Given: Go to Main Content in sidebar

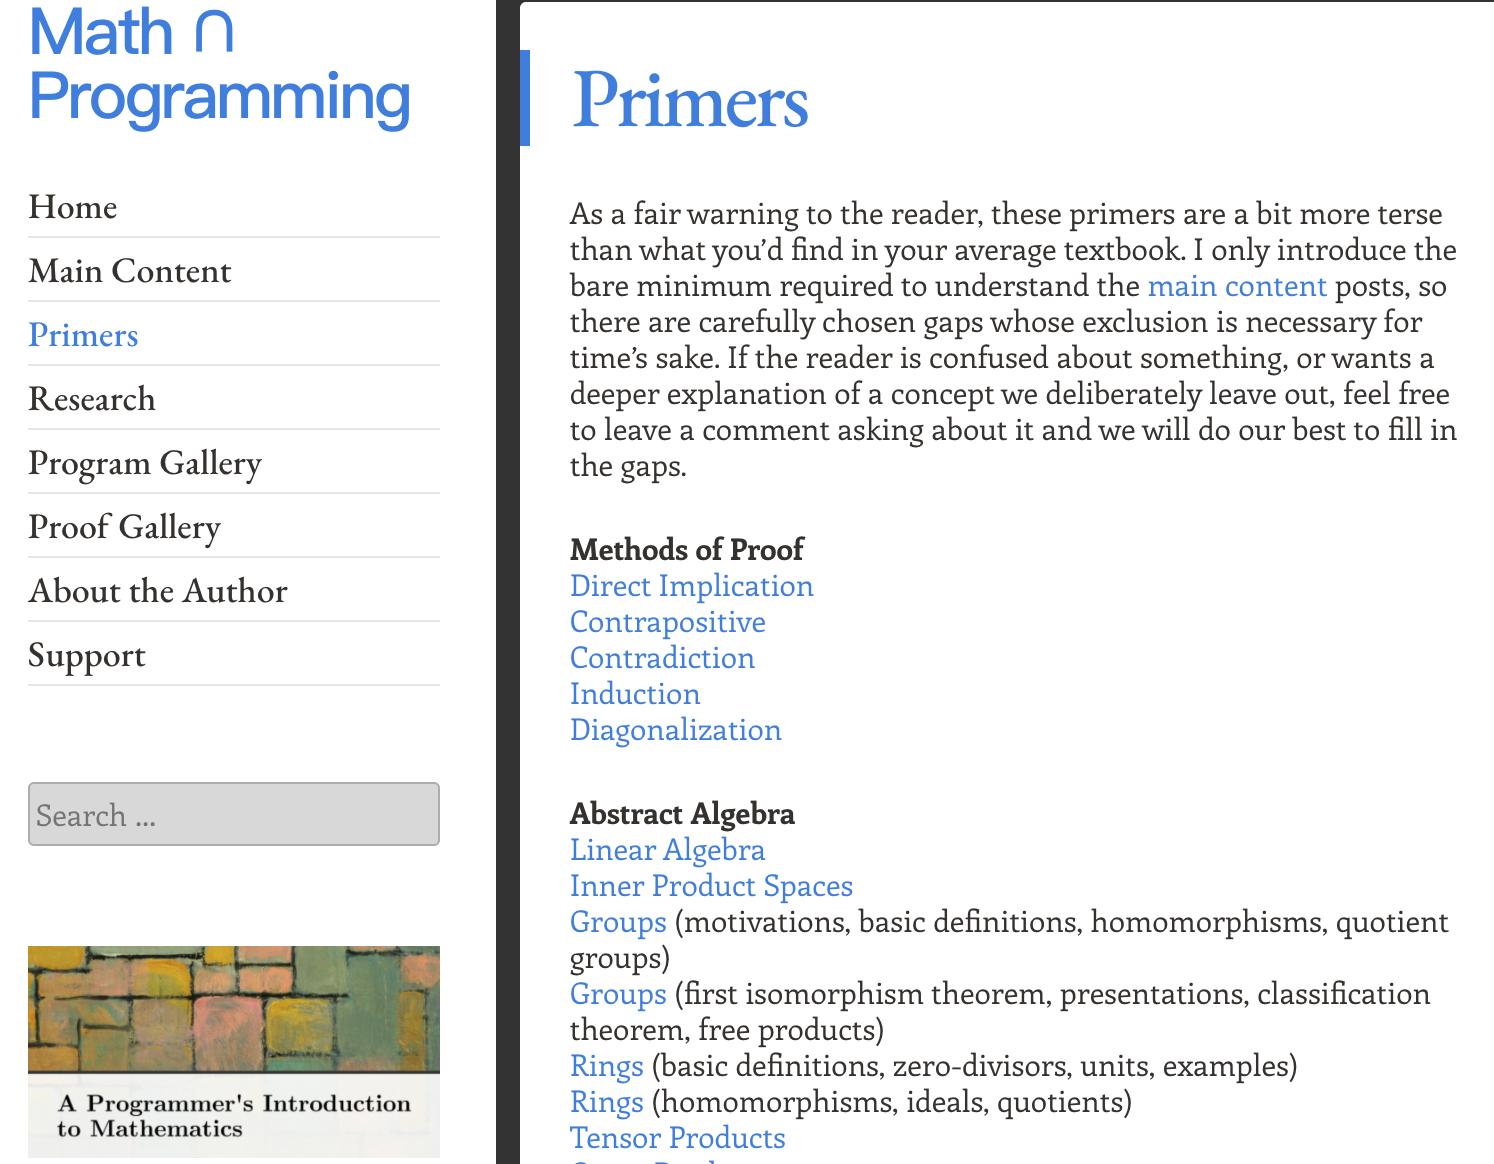Looking at the screenshot, I should pos(130,271).
